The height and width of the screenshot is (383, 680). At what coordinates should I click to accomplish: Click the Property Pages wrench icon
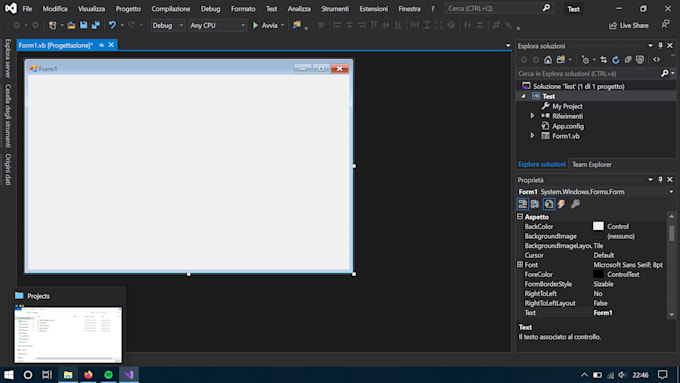click(x=575, y=204)
